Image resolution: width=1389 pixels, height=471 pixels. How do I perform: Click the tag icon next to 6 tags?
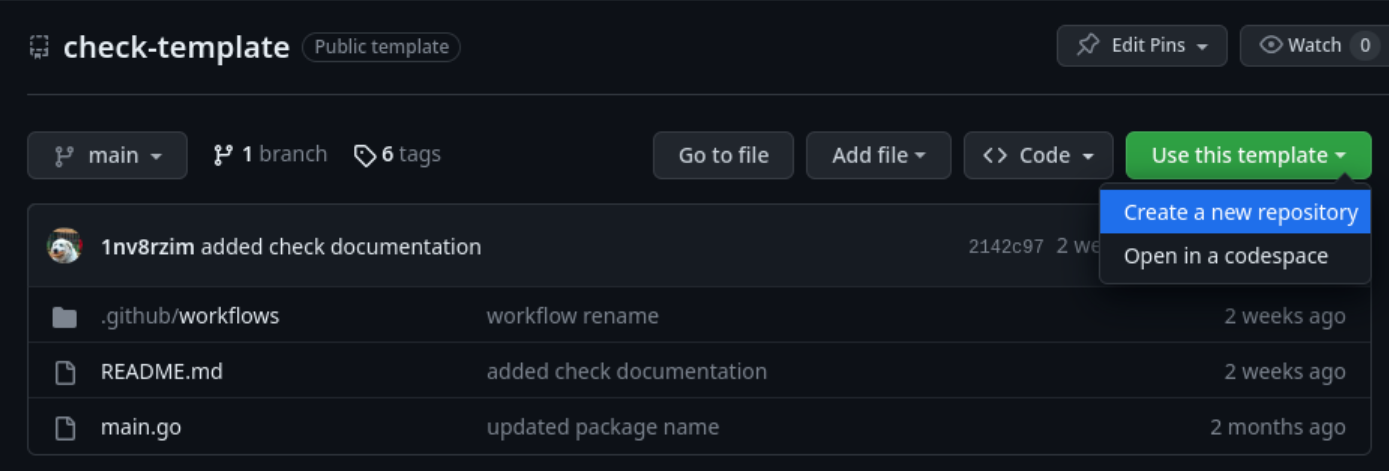[365, 155]
